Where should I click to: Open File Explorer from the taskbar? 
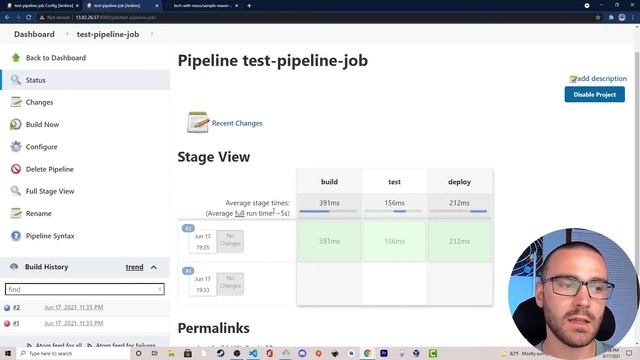click(x=171, y=353)
